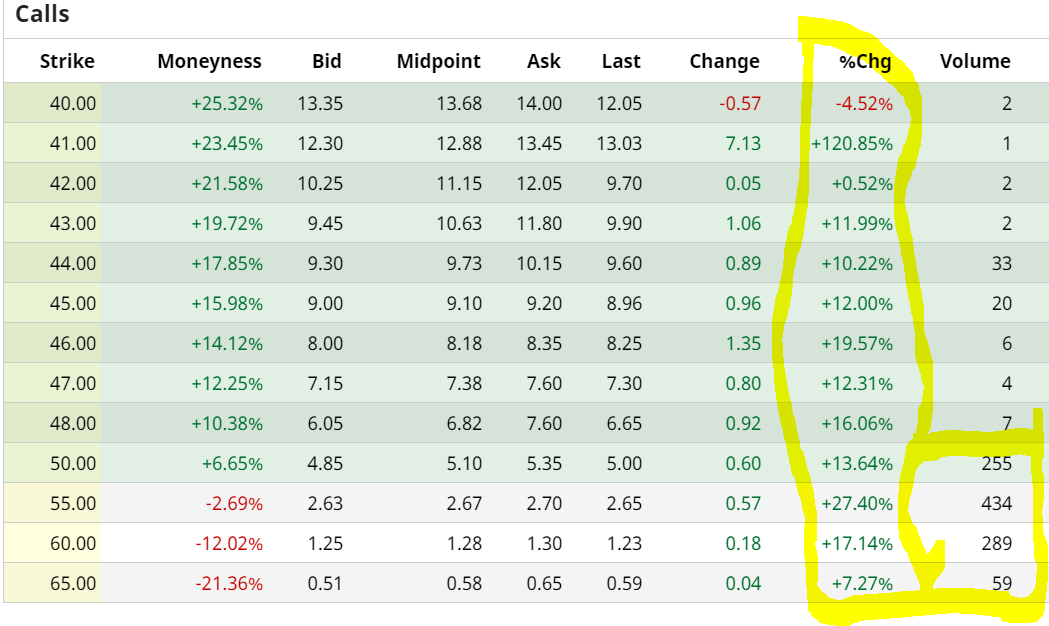Sort by Moneyness column header
The image size is (1049, 626).
[x=209, y=61]
